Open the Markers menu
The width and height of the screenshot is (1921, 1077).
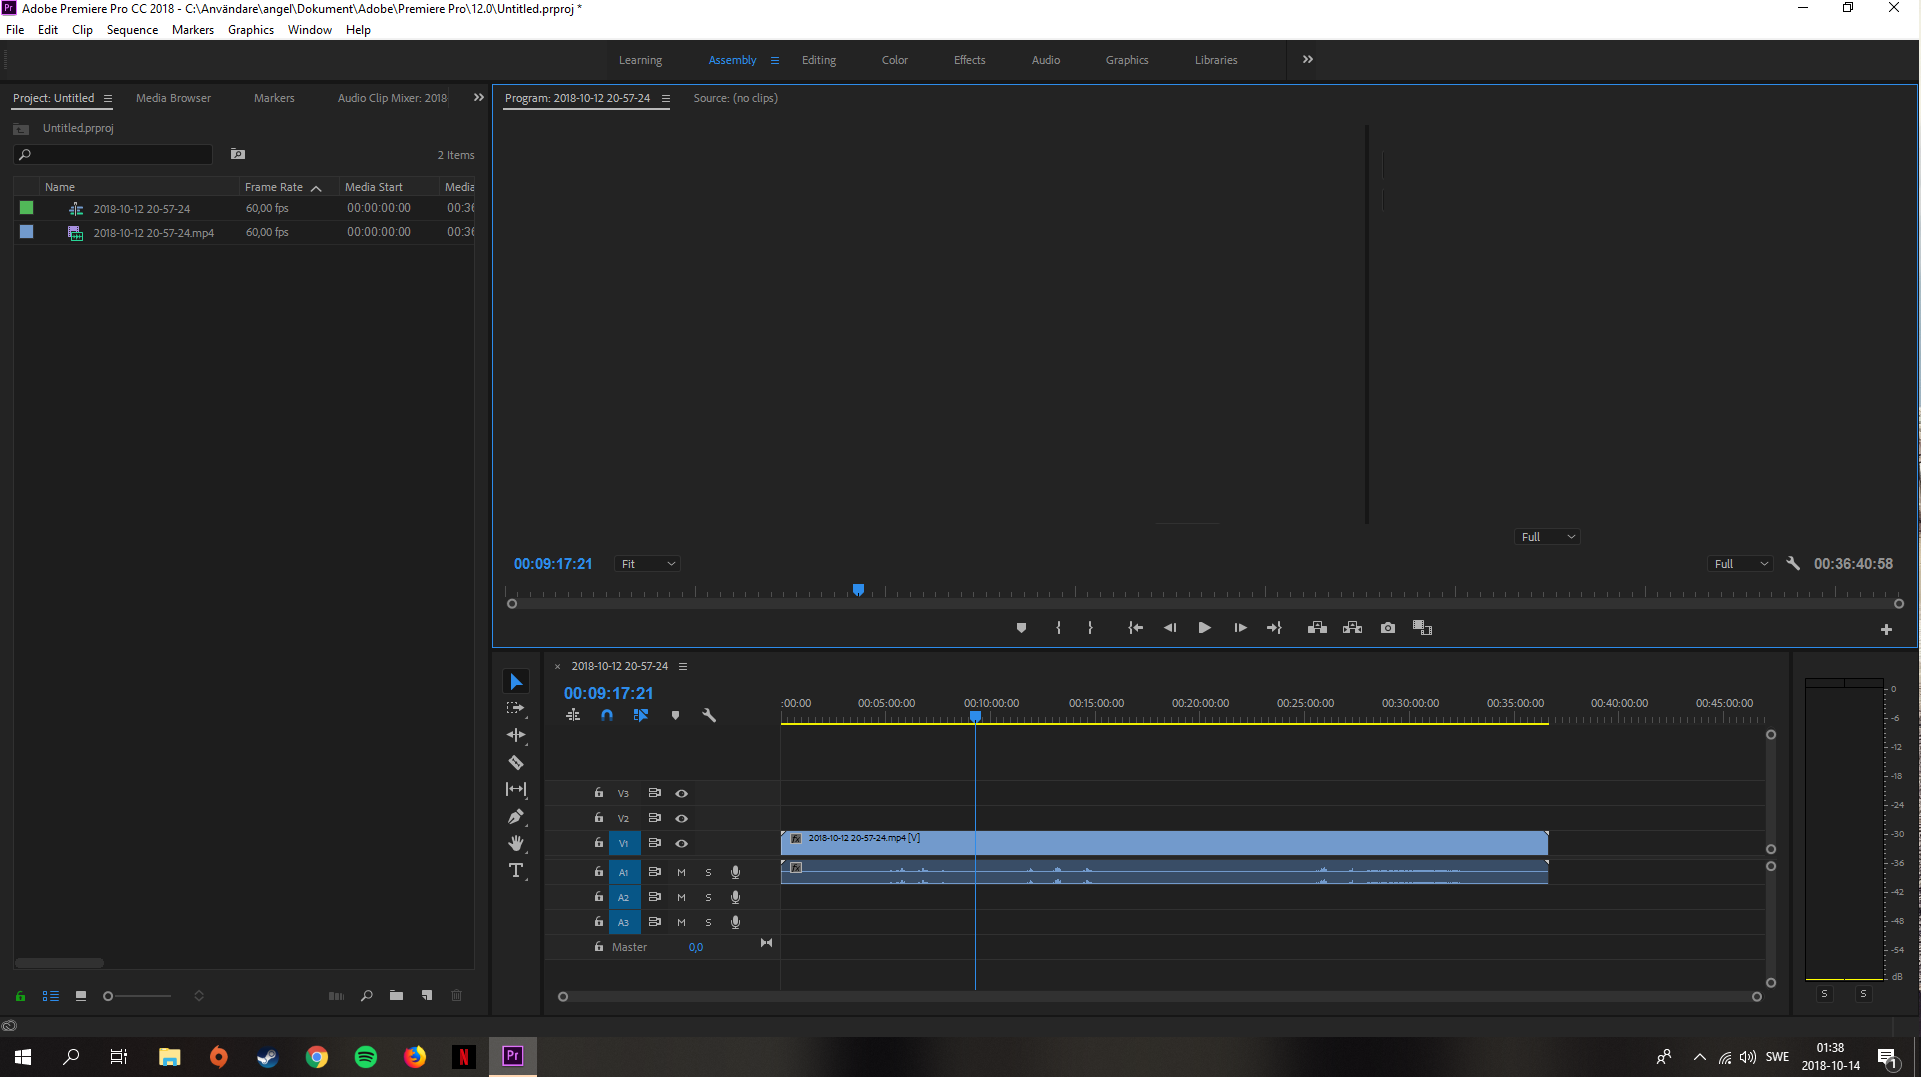point(193,30)
